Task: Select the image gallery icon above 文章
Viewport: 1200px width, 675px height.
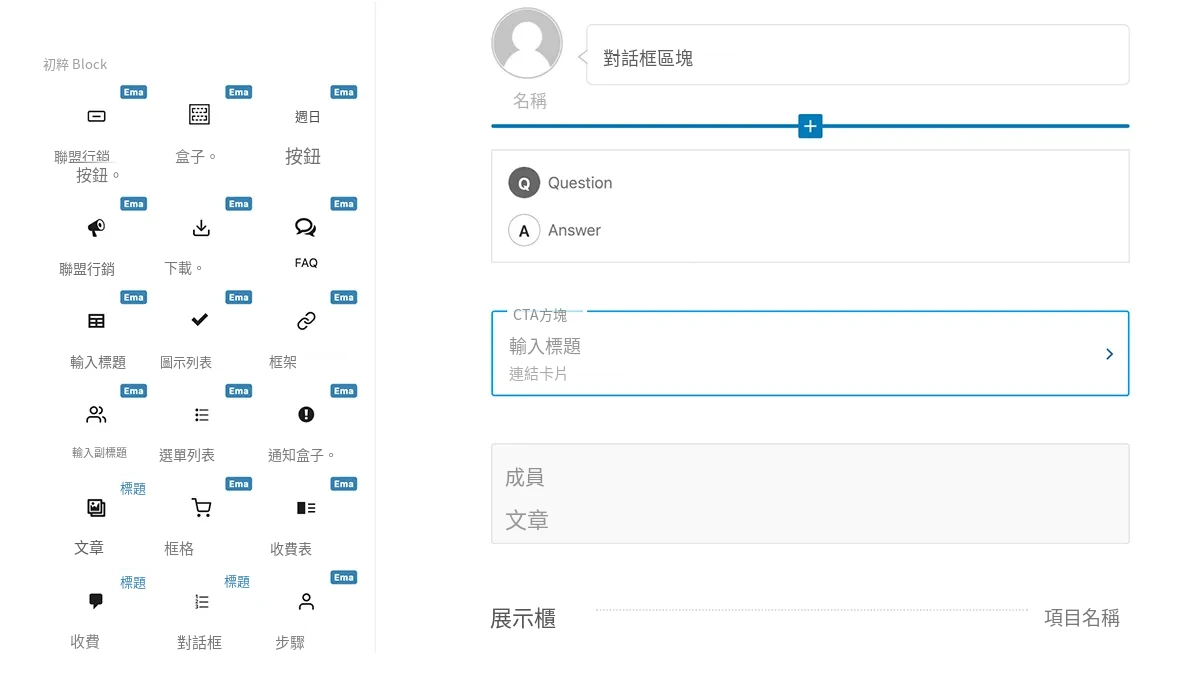Action: coord(96,508)
